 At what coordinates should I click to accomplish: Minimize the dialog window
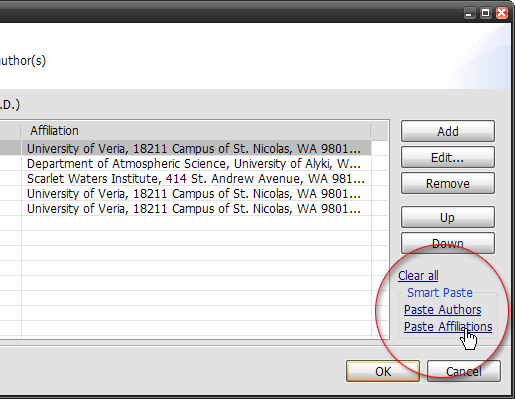[x=469, y=13]
